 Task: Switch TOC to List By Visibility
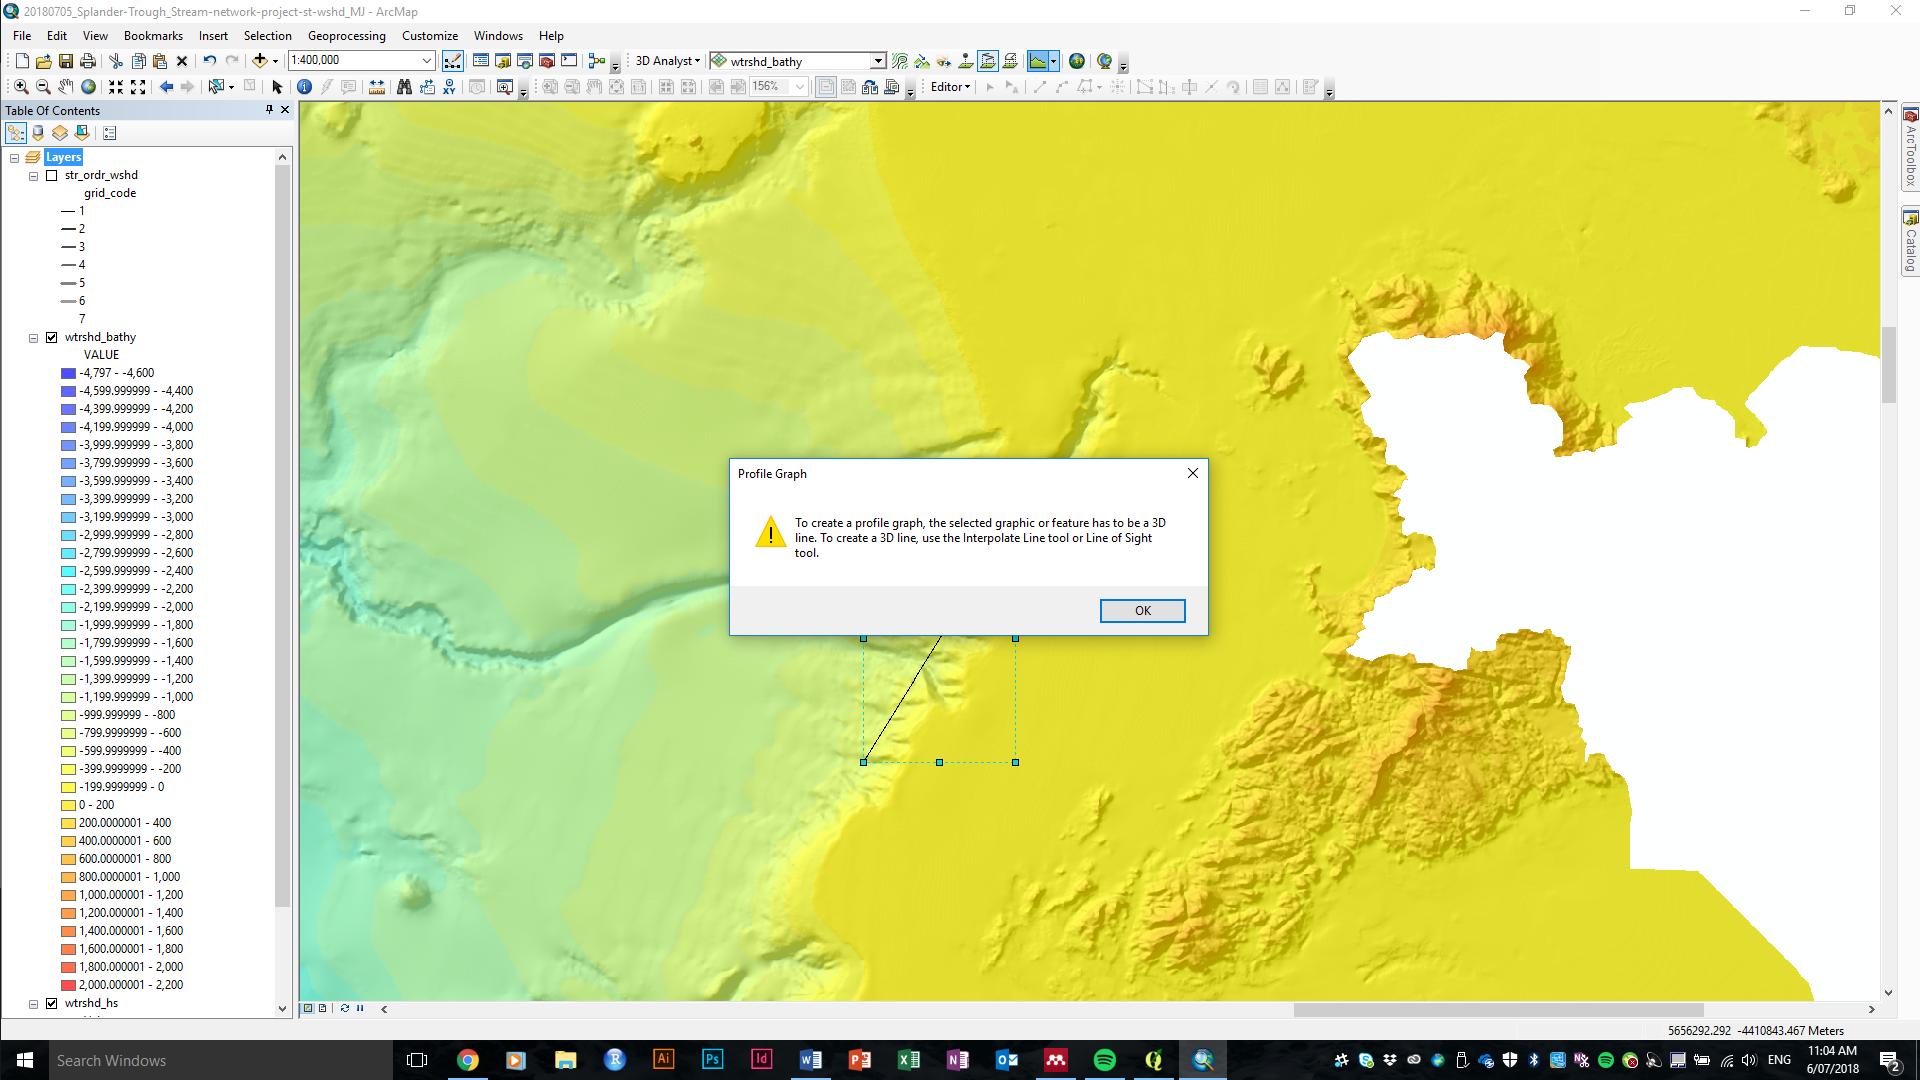pyautogui.click(x=60, y=132)
